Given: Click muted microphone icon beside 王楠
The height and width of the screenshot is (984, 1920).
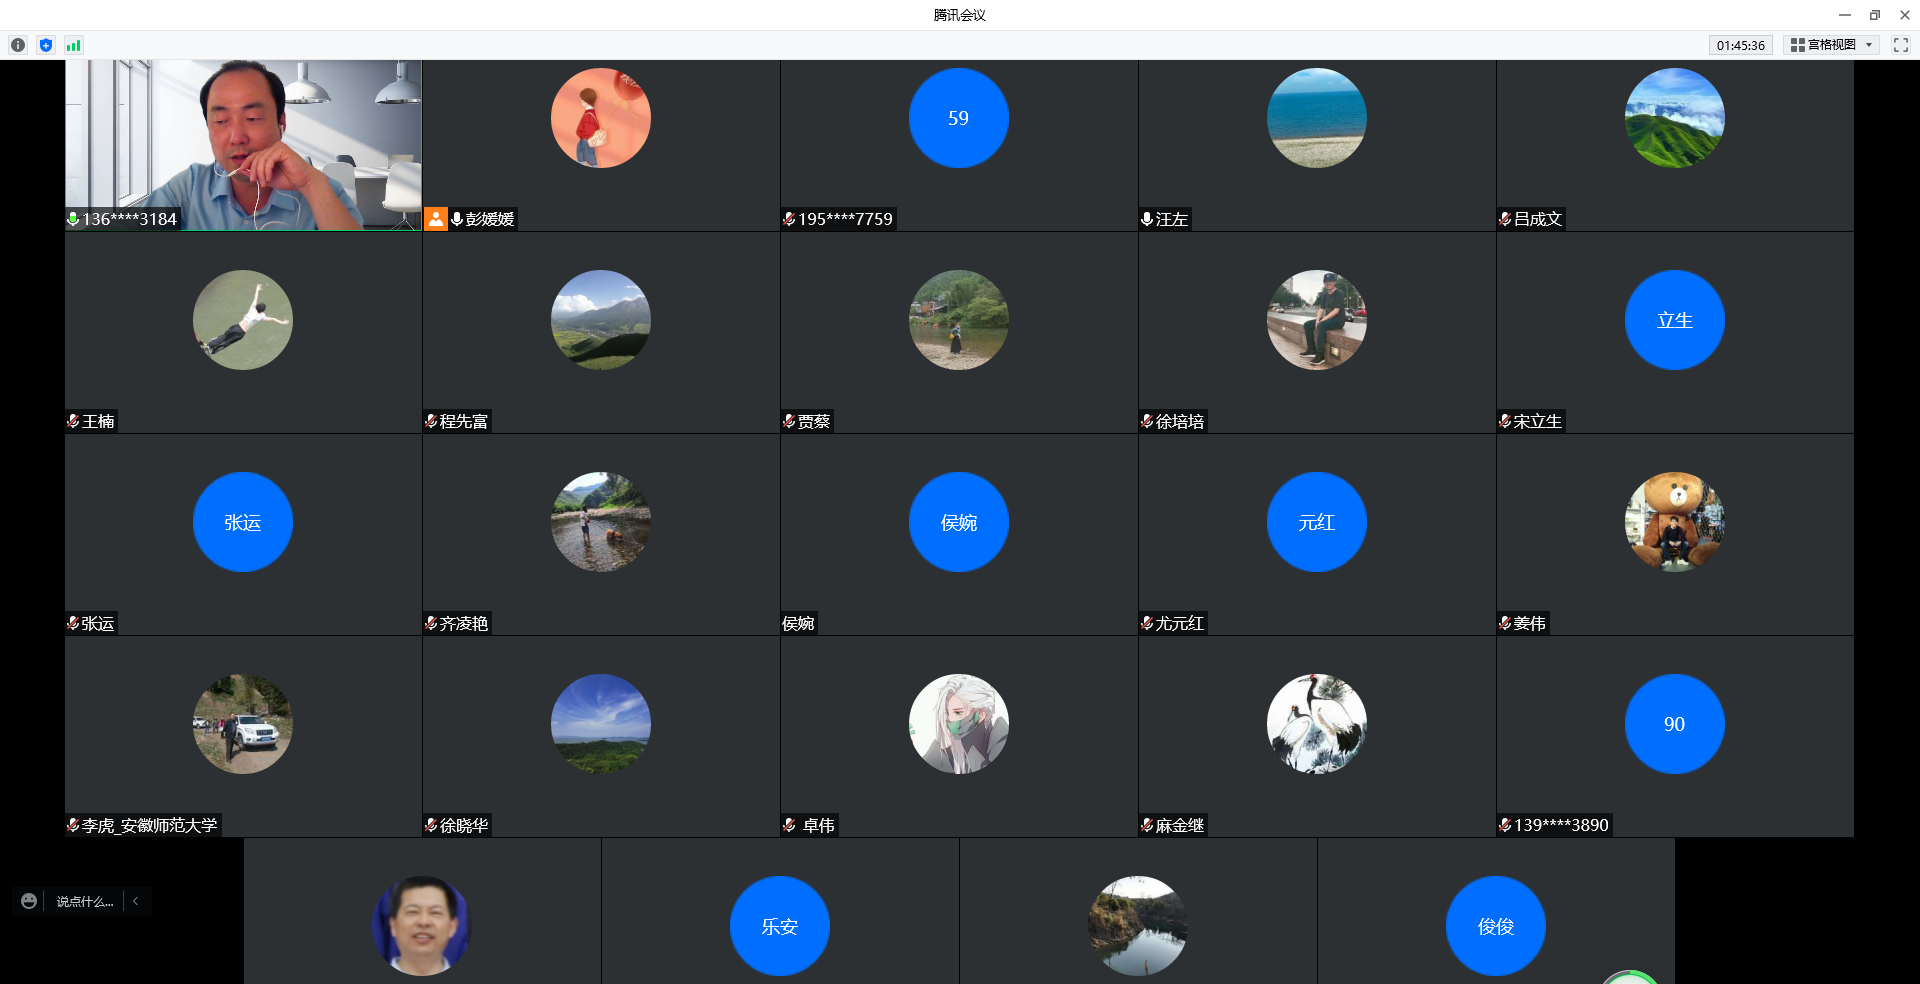Looking at the screenshot, I should pos(73,421).
